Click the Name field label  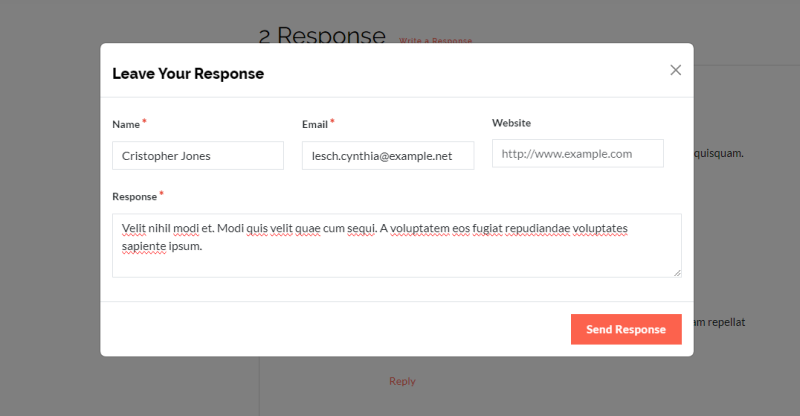pyautogui.click(x=126, y=125)
